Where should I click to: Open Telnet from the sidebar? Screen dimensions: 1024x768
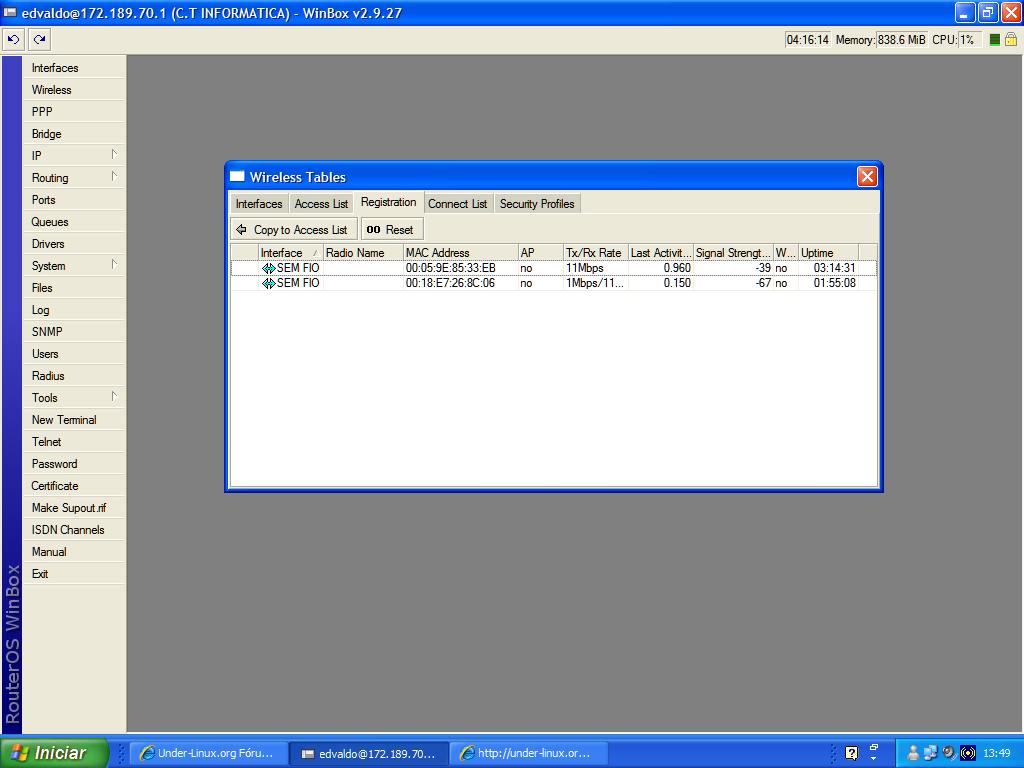click(74, 441)
